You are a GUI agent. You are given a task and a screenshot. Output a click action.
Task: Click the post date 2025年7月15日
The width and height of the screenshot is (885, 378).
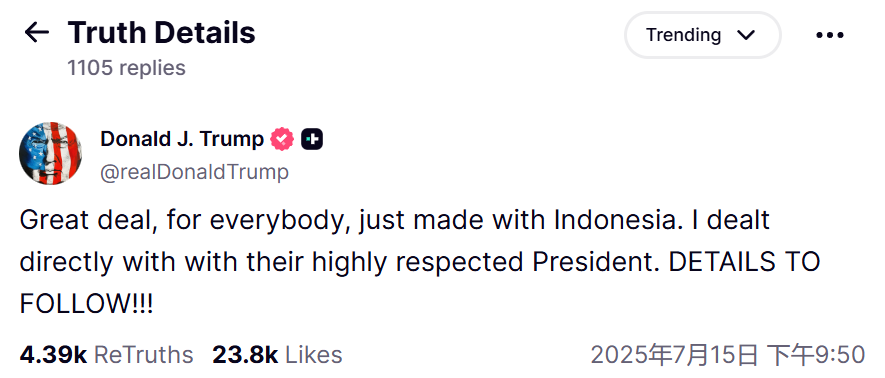pyautogui.click(x=674, y=355)
